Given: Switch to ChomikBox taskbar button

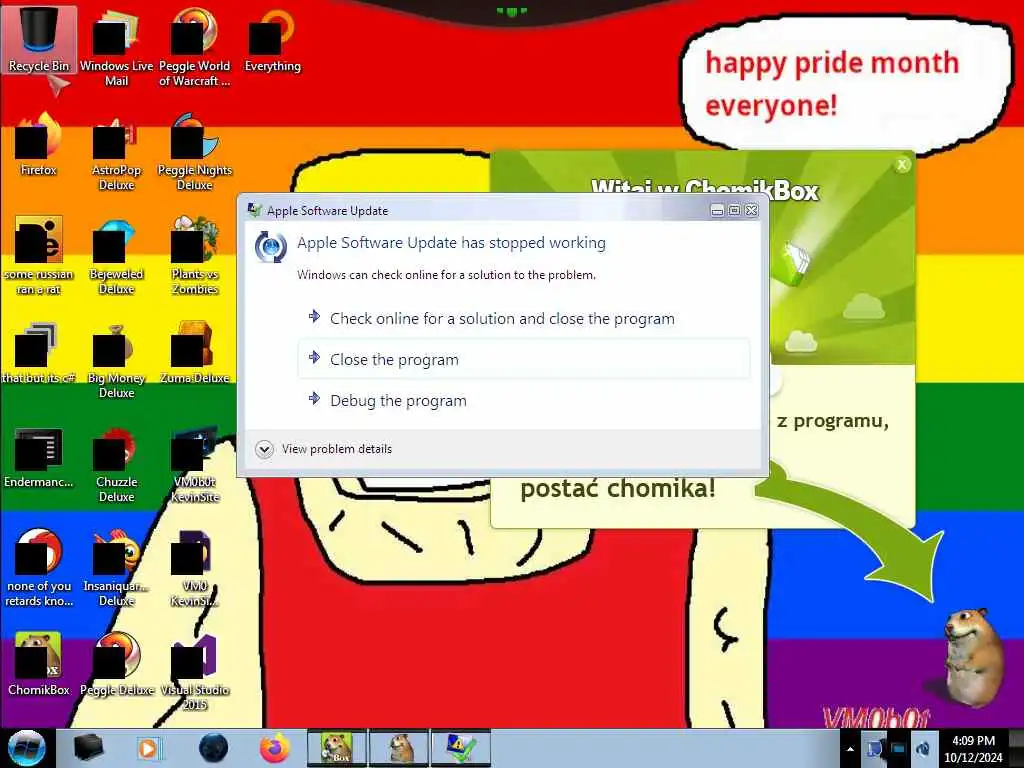Looking at the screenshot, I should (x=337, y=748).
